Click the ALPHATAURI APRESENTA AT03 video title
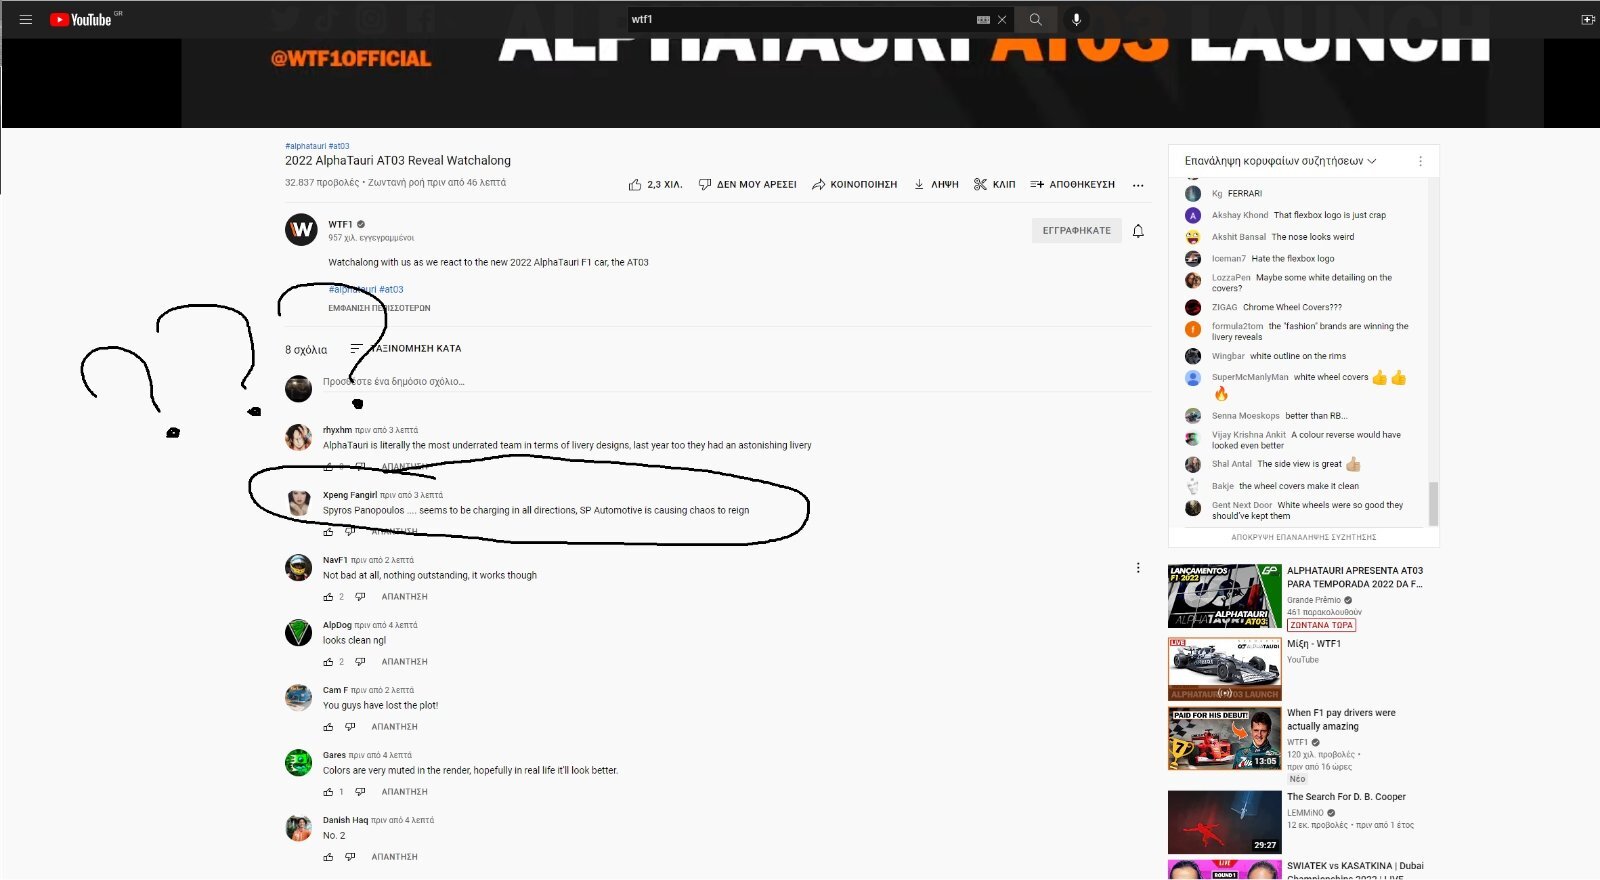 click(1355, 577)
